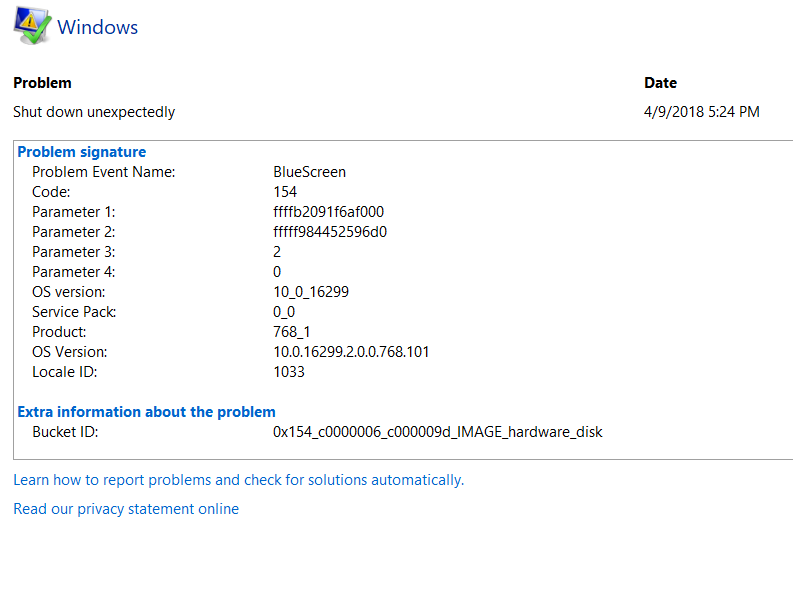Viewport: 793px width, 596px height.
Task: Click the 'Parameter 4:' label
Action: tap(74, 272)
